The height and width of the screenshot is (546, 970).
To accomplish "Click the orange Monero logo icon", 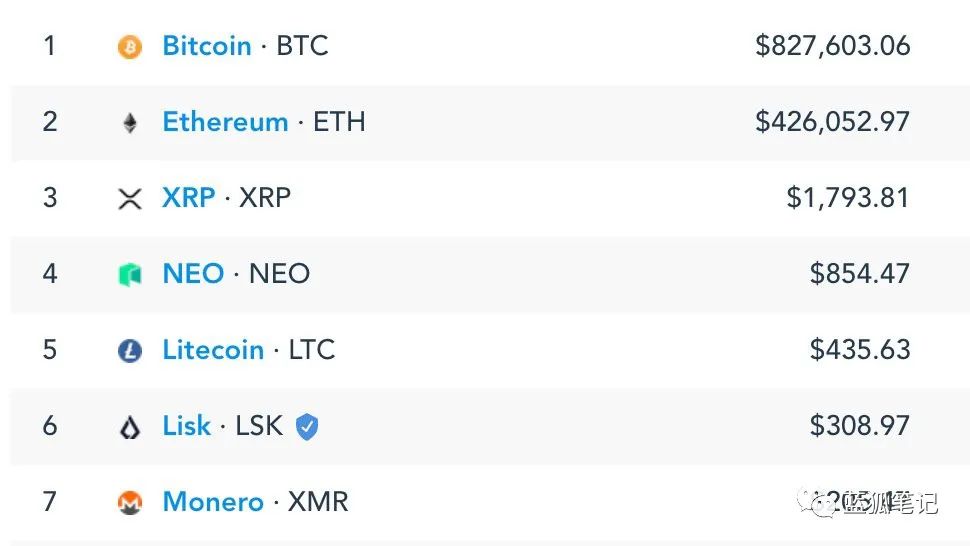I will click(130, 503).
